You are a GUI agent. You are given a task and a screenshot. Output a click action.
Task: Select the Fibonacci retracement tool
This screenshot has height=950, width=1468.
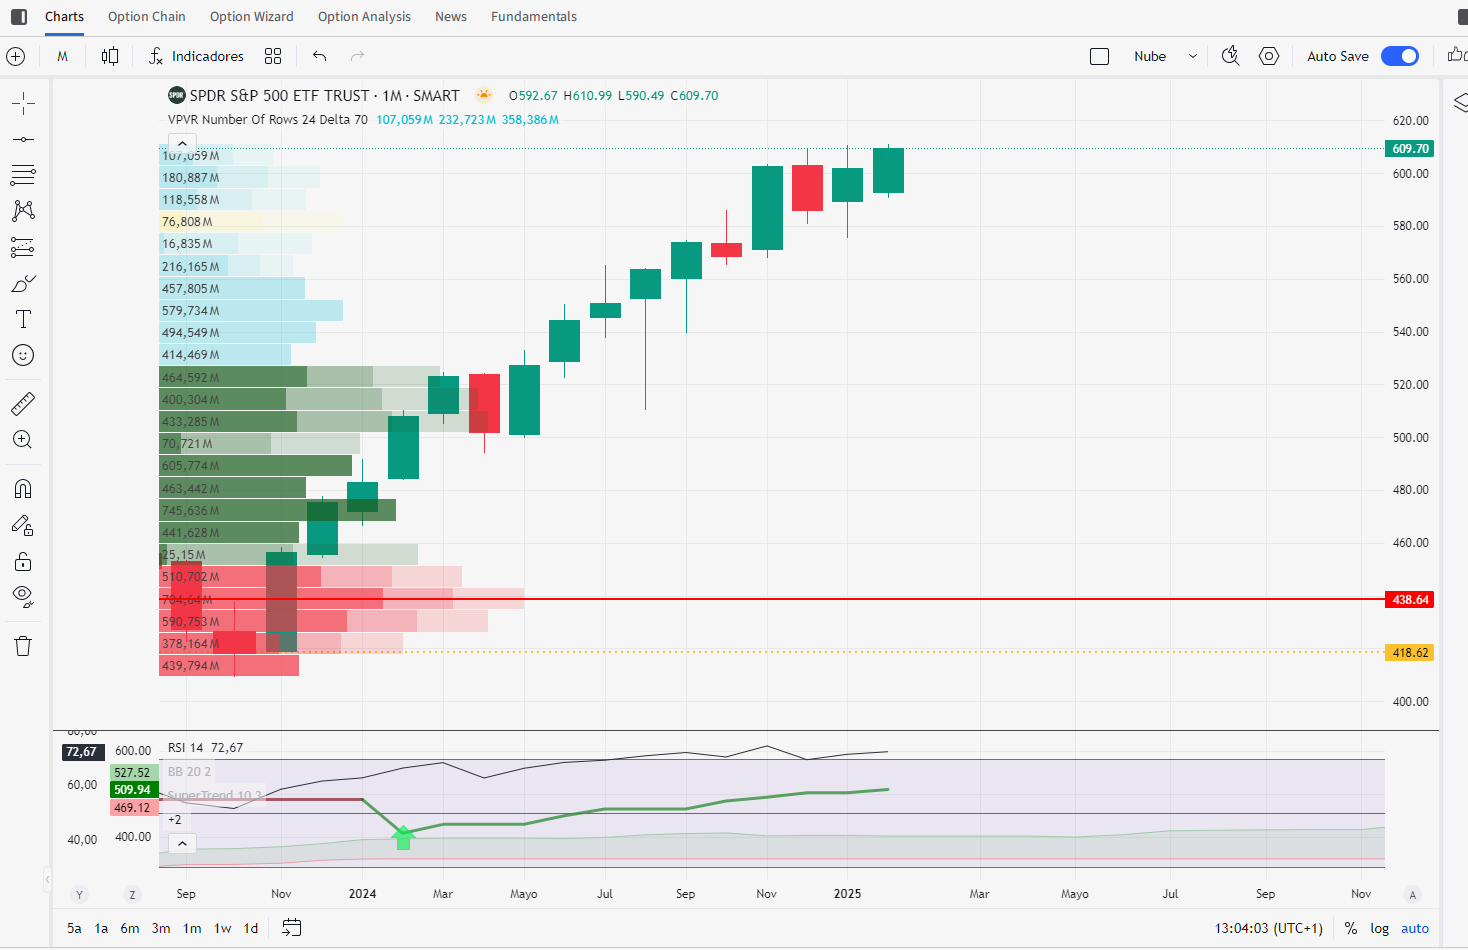pos(23,175)
